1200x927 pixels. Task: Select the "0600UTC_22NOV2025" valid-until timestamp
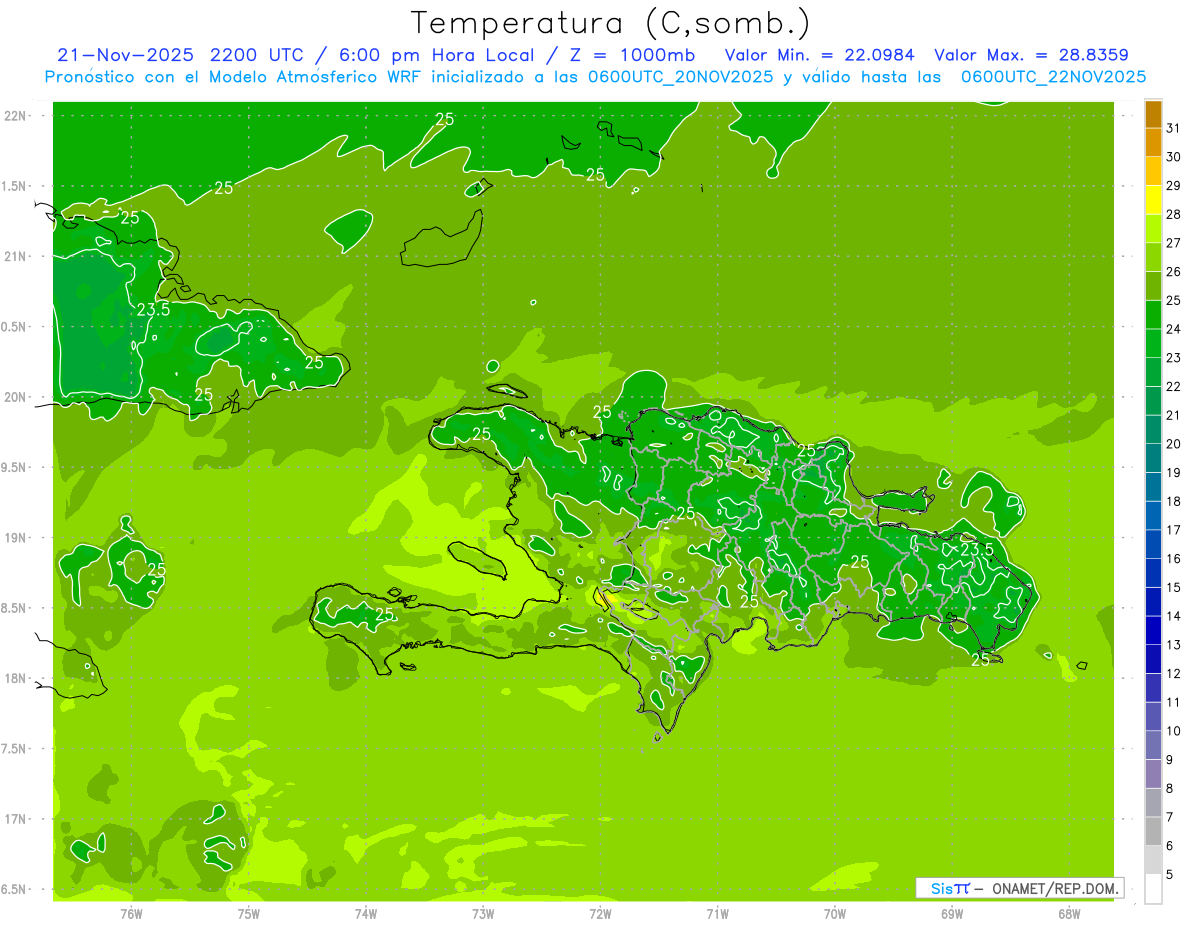[x=1053, y=77]
